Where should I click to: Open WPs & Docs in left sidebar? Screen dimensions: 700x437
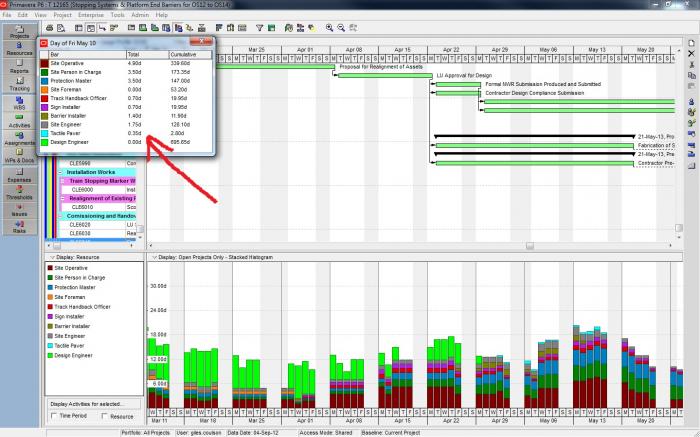click(x=19, y=156)
